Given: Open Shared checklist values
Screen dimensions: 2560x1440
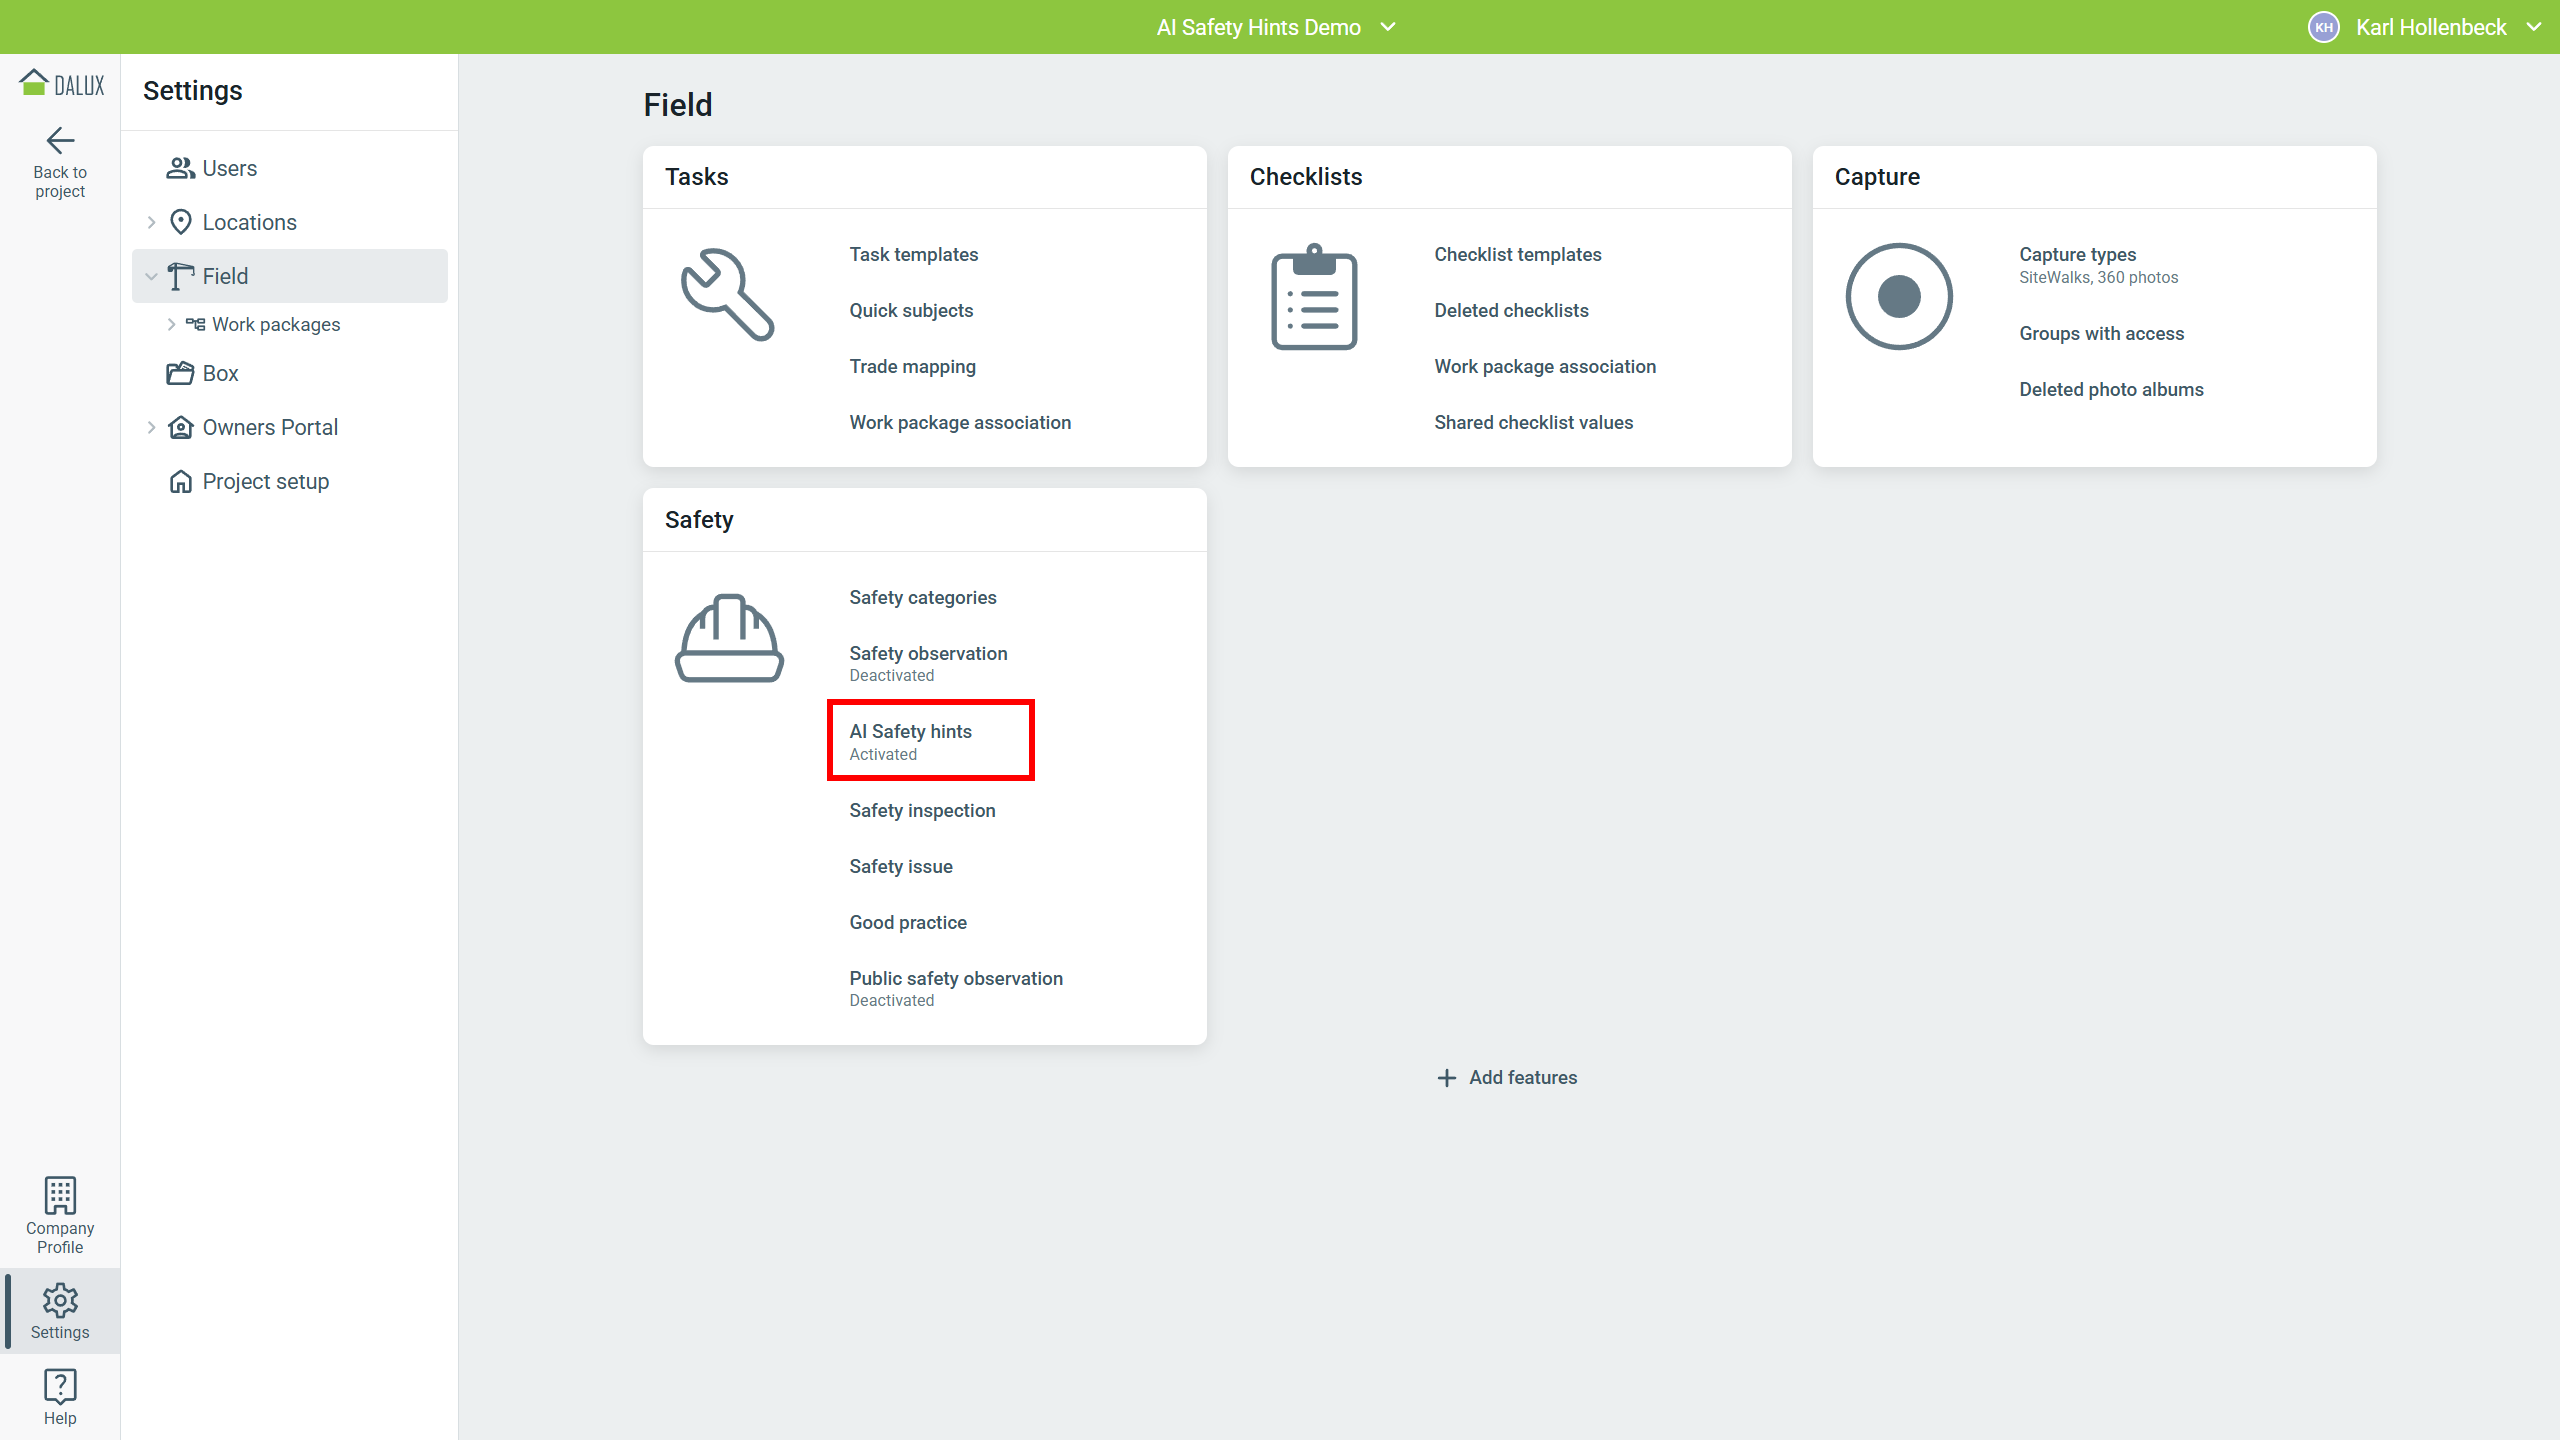Looking at the screenshot, I should point(1533,422).
